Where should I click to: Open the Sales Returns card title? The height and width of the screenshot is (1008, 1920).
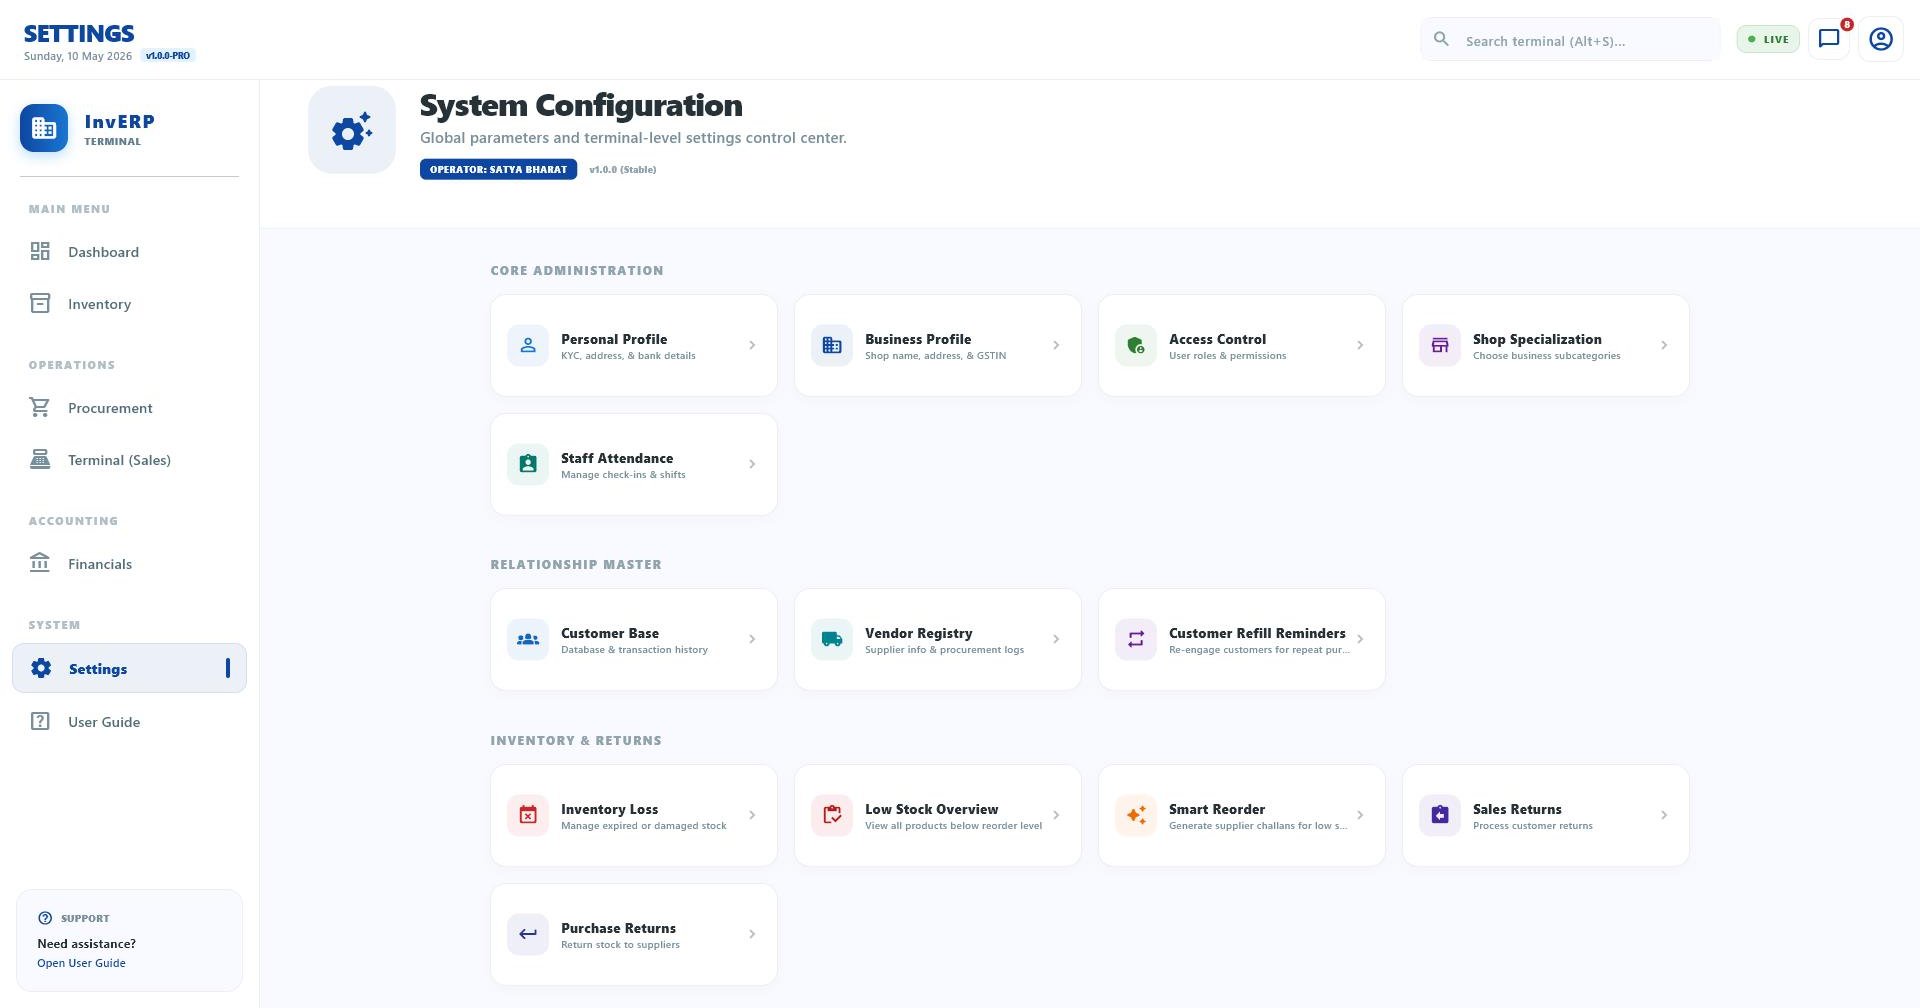pos(1517,810)
